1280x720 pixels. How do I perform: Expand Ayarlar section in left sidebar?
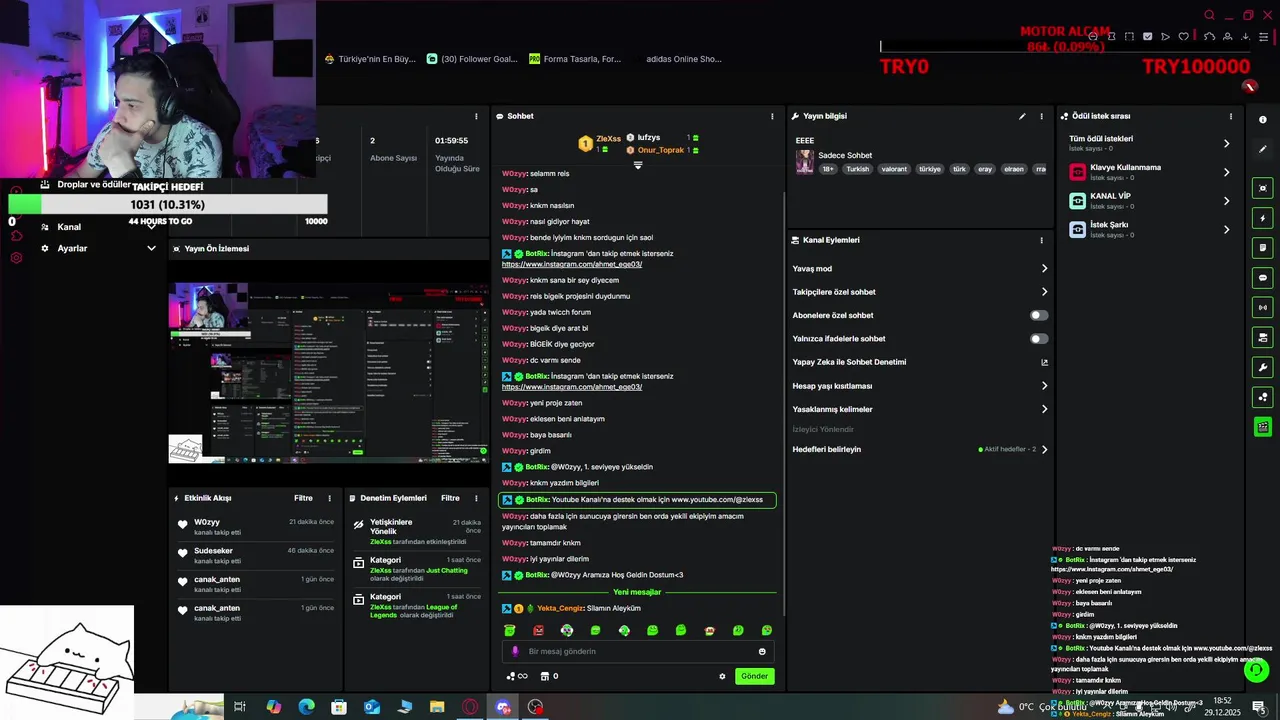tap(151, 248)
